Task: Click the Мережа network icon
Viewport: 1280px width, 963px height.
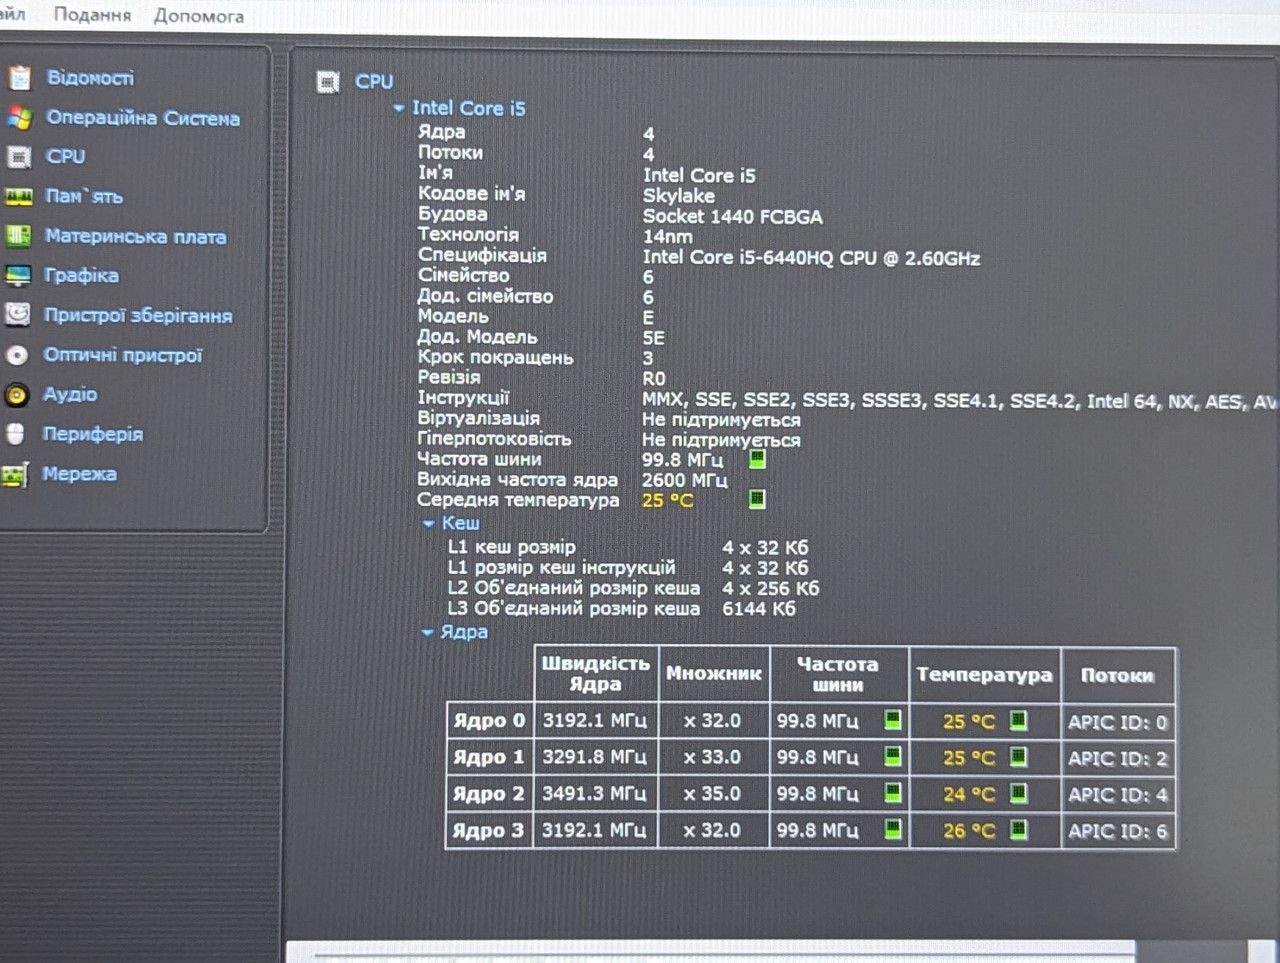Action: click(15, 475)
